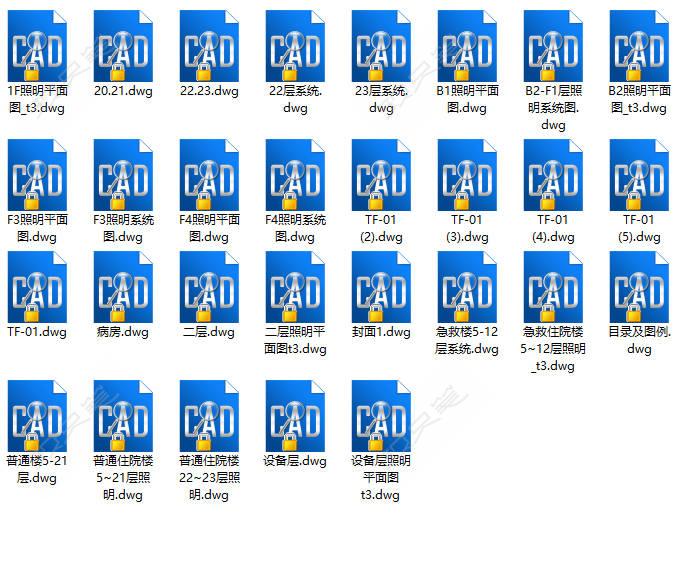Viewport: 682px width, 580px height.
Task: Select the B2-F1层照明系统图.dwg icon
Action: (x=553, y=46)
